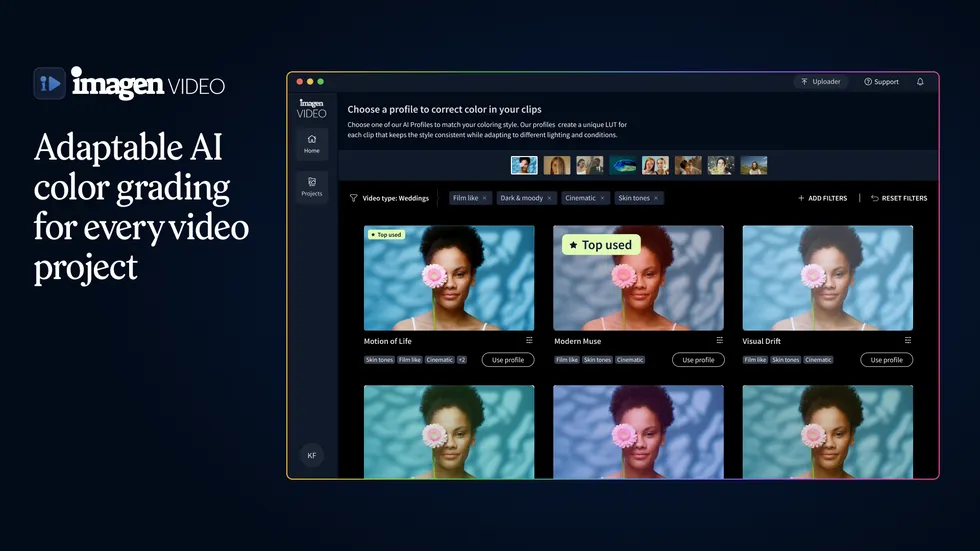Image resolution: width=980 pixels, height=551 pixels.
Task: Click the Uploader button in top bar
Action: click(821, 82)
